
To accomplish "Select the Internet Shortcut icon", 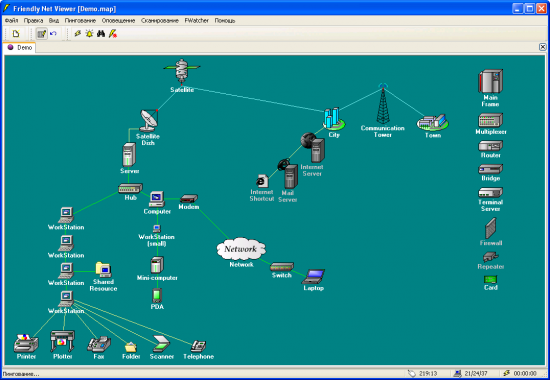I will [262, 181].
